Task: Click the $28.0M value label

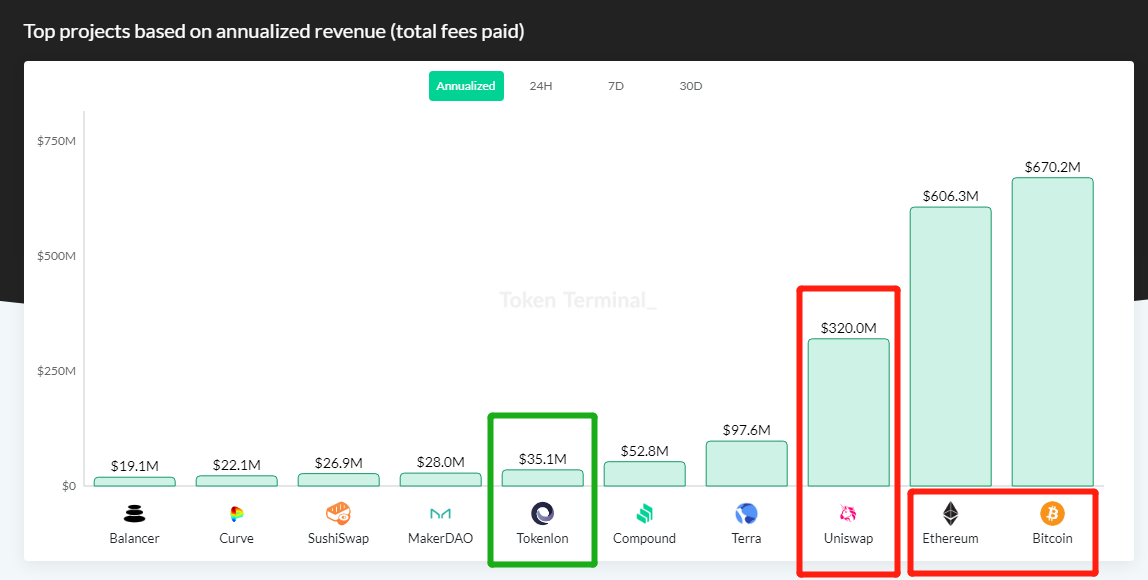Action: click(440, 462)
